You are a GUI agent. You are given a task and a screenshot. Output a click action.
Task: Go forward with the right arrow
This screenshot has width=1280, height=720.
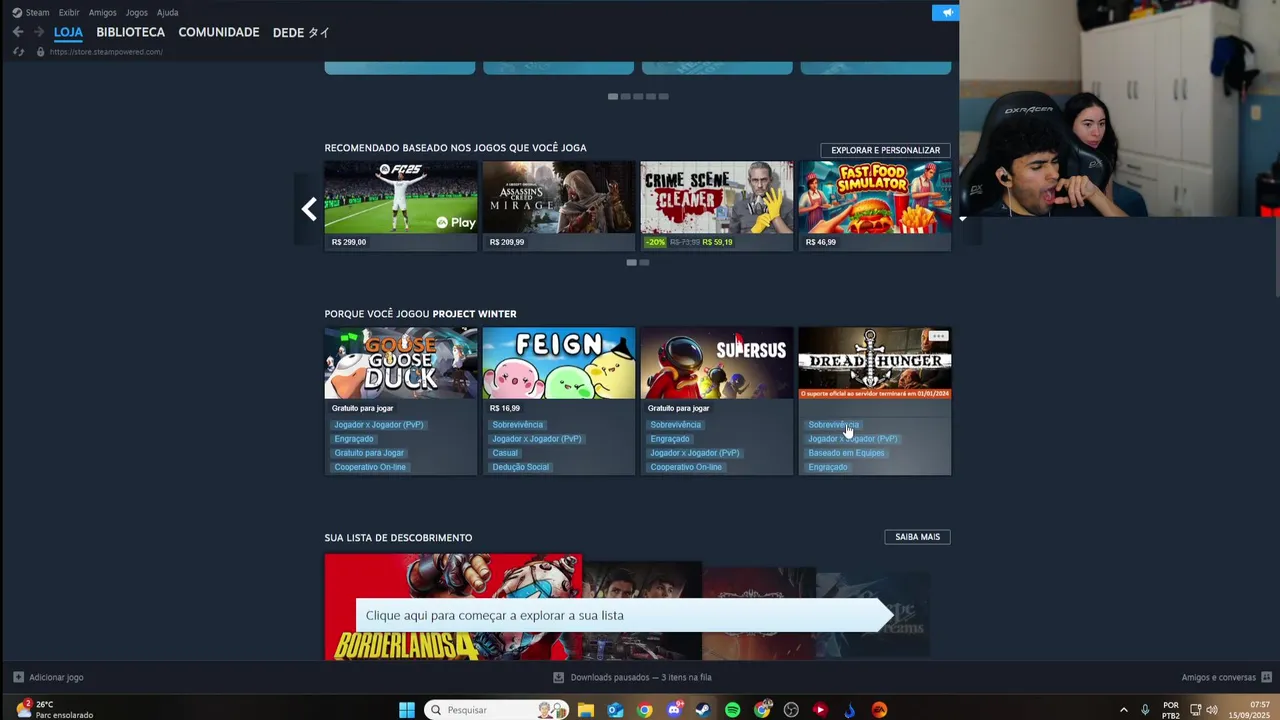(39, 32)
